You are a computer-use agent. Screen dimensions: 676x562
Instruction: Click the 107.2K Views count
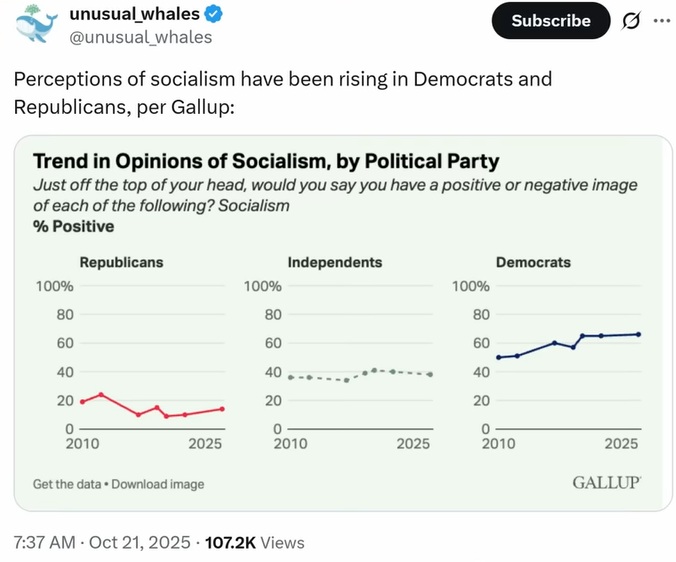[254, 542]
